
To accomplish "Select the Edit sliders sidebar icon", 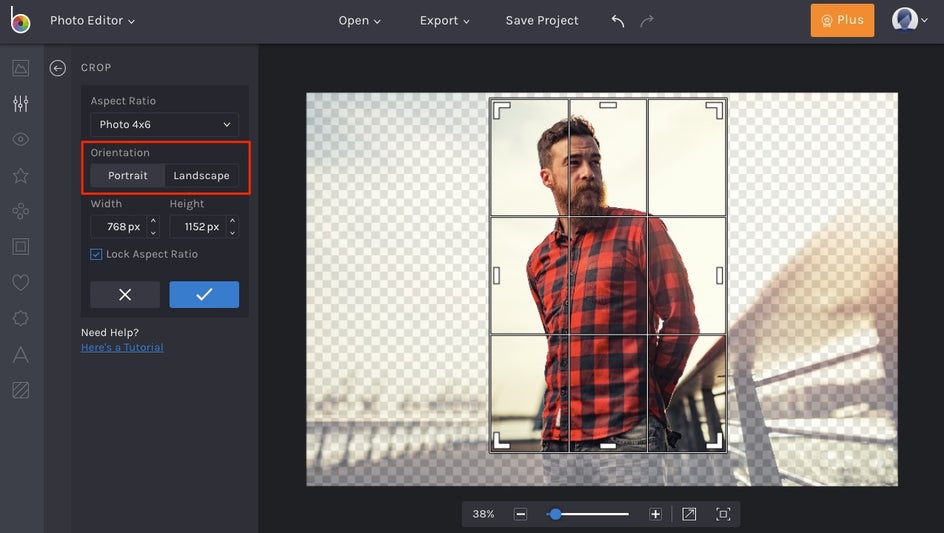I will (x=21, y=104).
